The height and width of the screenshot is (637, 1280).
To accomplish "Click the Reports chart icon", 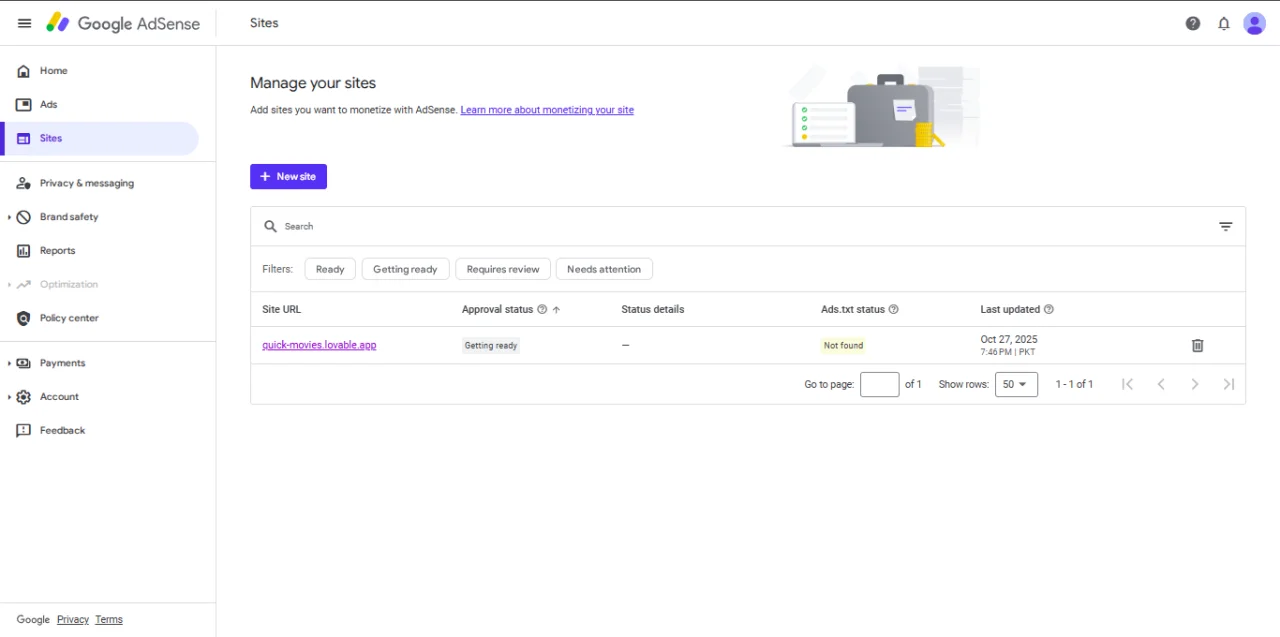I will (24, 251).
